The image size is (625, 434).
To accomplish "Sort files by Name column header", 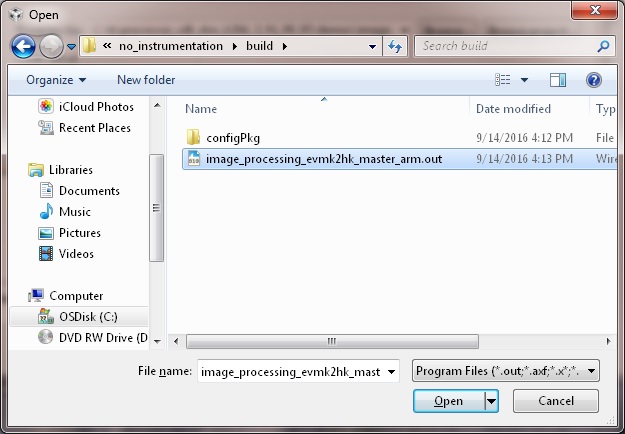I will point(201,108).
